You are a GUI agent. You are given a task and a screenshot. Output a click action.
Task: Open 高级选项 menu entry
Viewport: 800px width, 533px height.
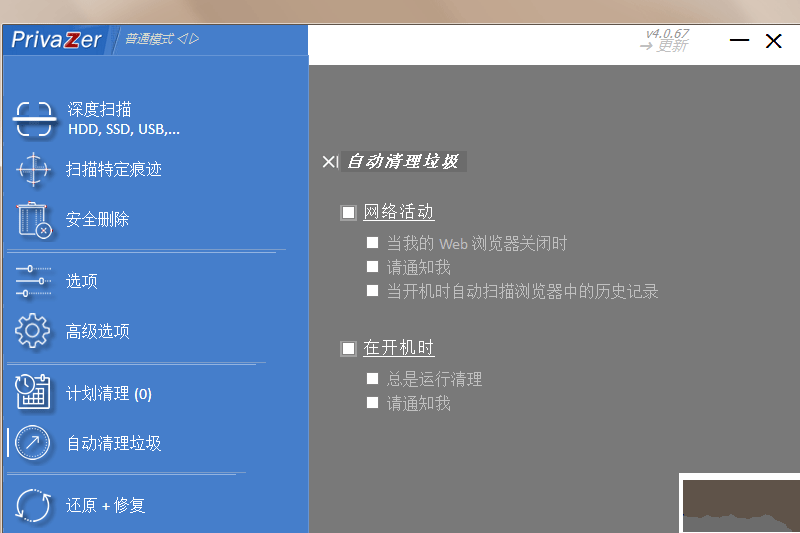97,332
